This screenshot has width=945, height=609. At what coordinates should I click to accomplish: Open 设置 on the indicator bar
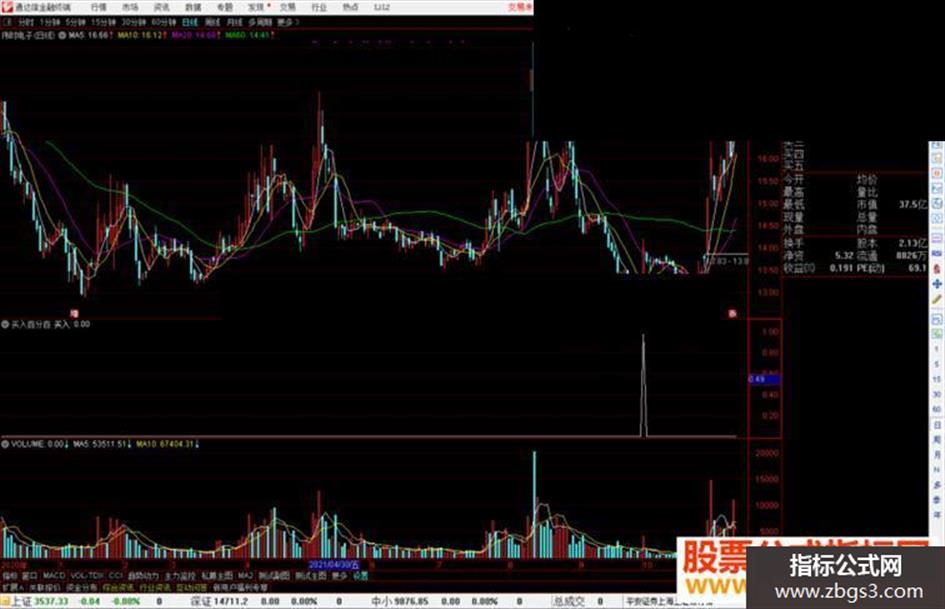click(360, 576)
